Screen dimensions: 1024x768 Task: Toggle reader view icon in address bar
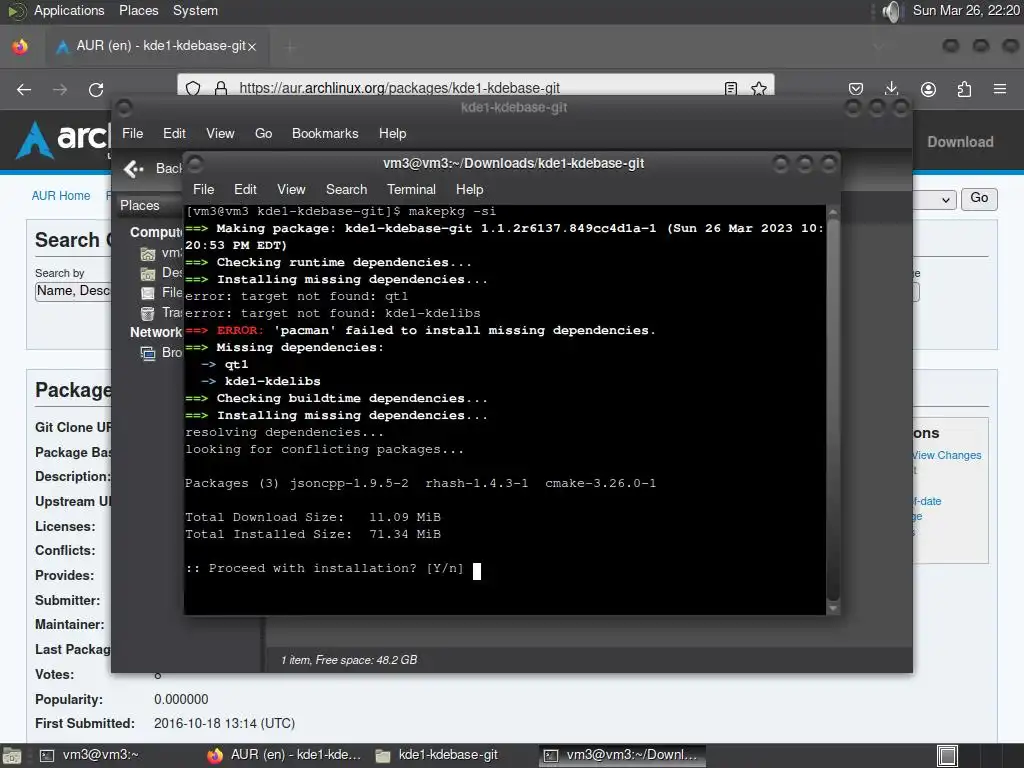point(731,88)
